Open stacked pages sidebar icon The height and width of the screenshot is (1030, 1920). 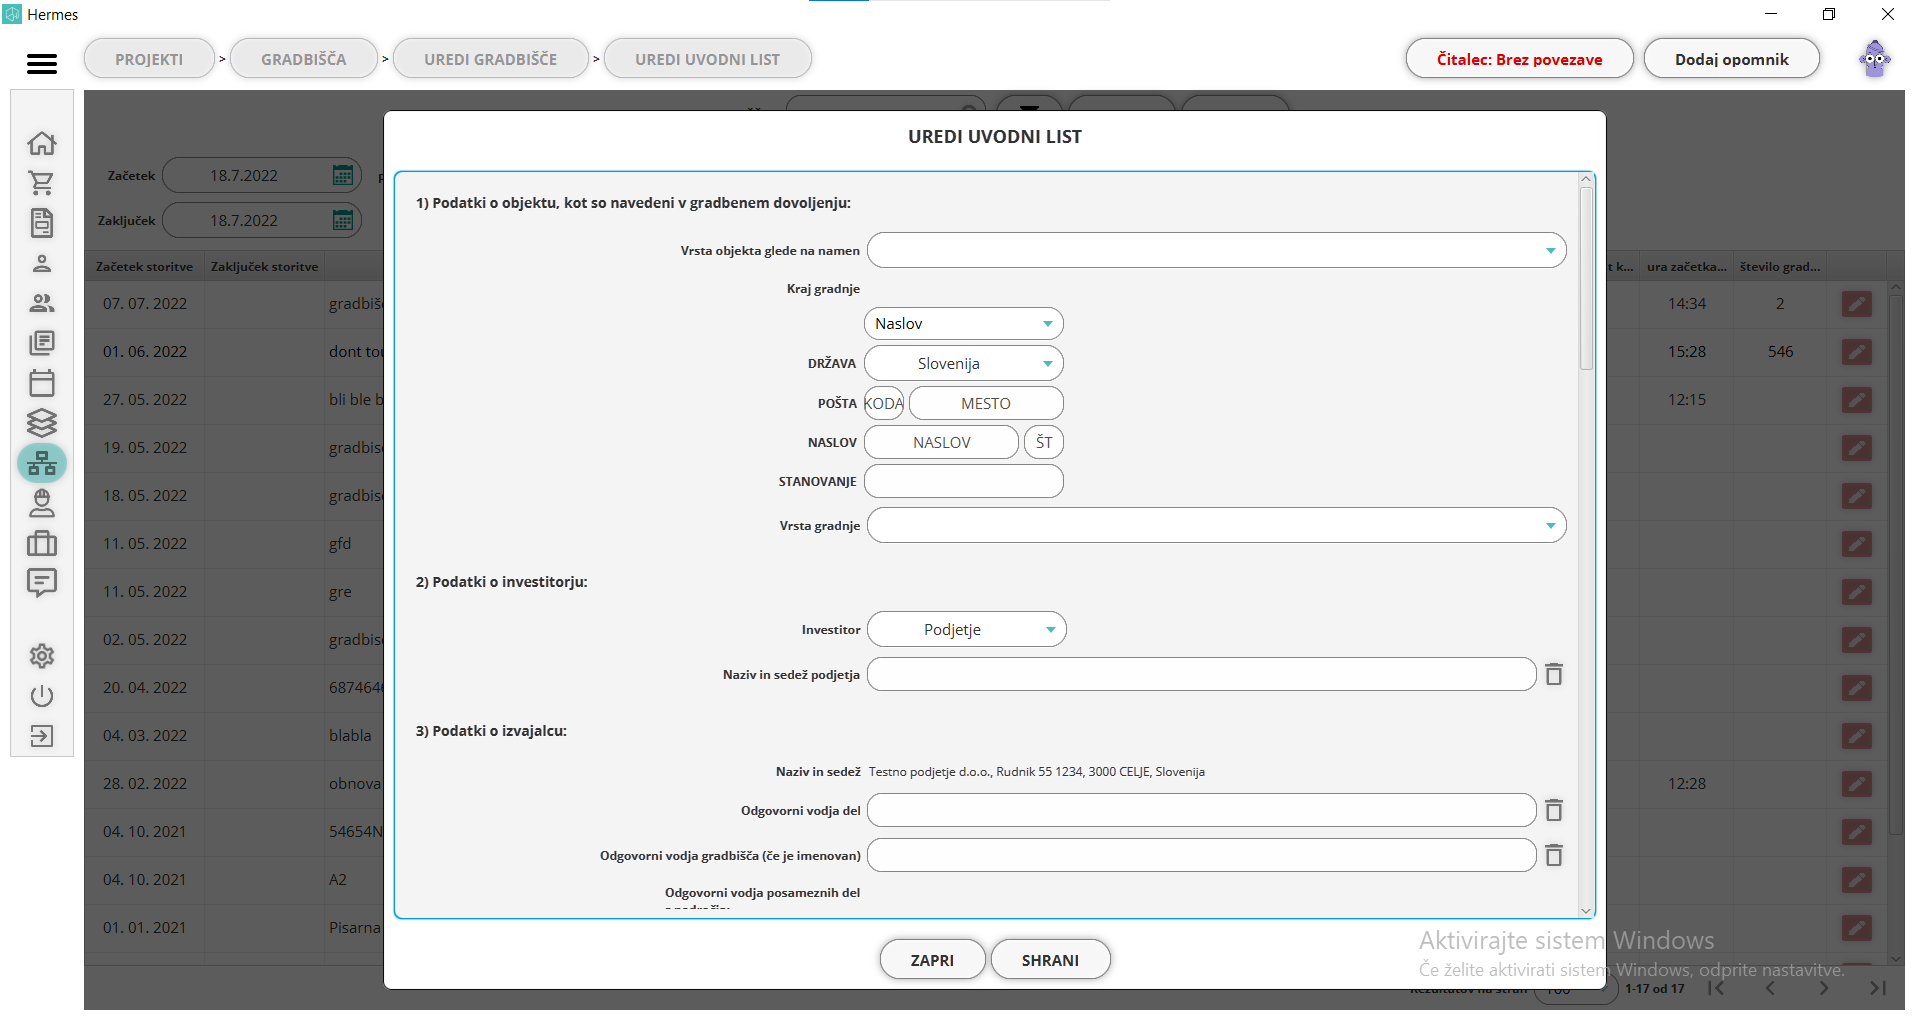tap(42, 343)
